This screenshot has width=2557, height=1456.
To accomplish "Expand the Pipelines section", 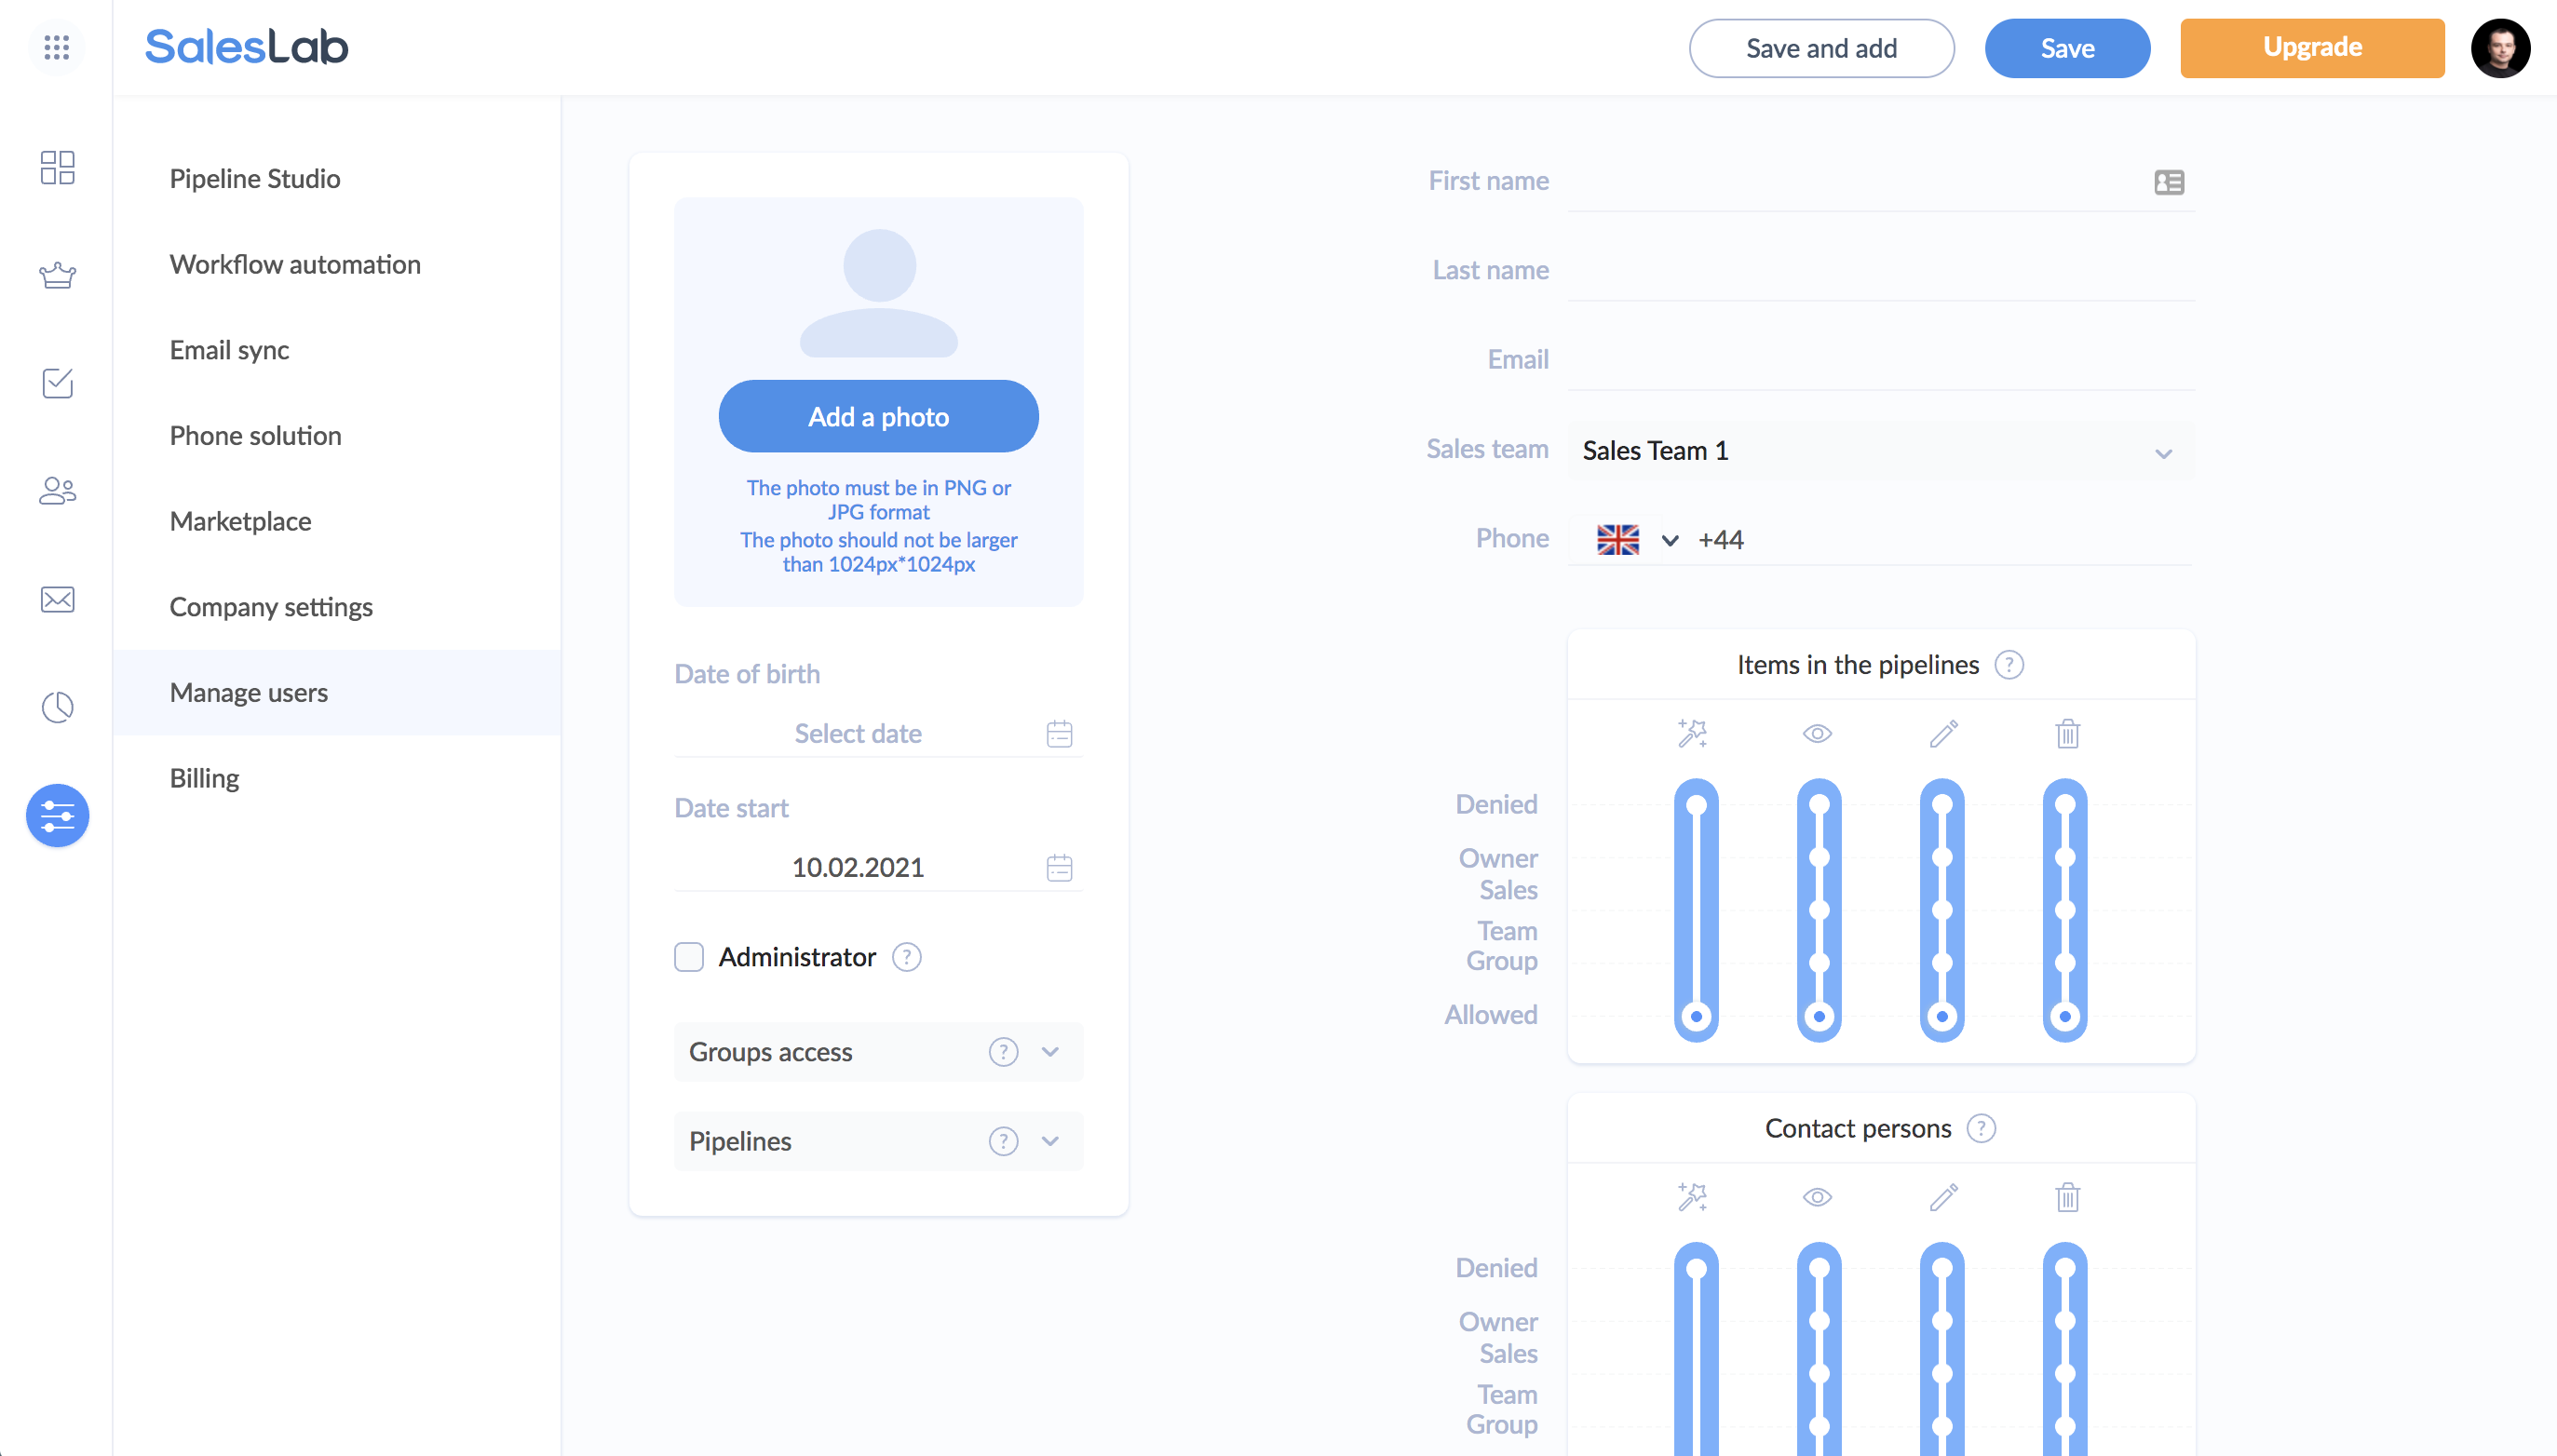I will point(1050,1141).
